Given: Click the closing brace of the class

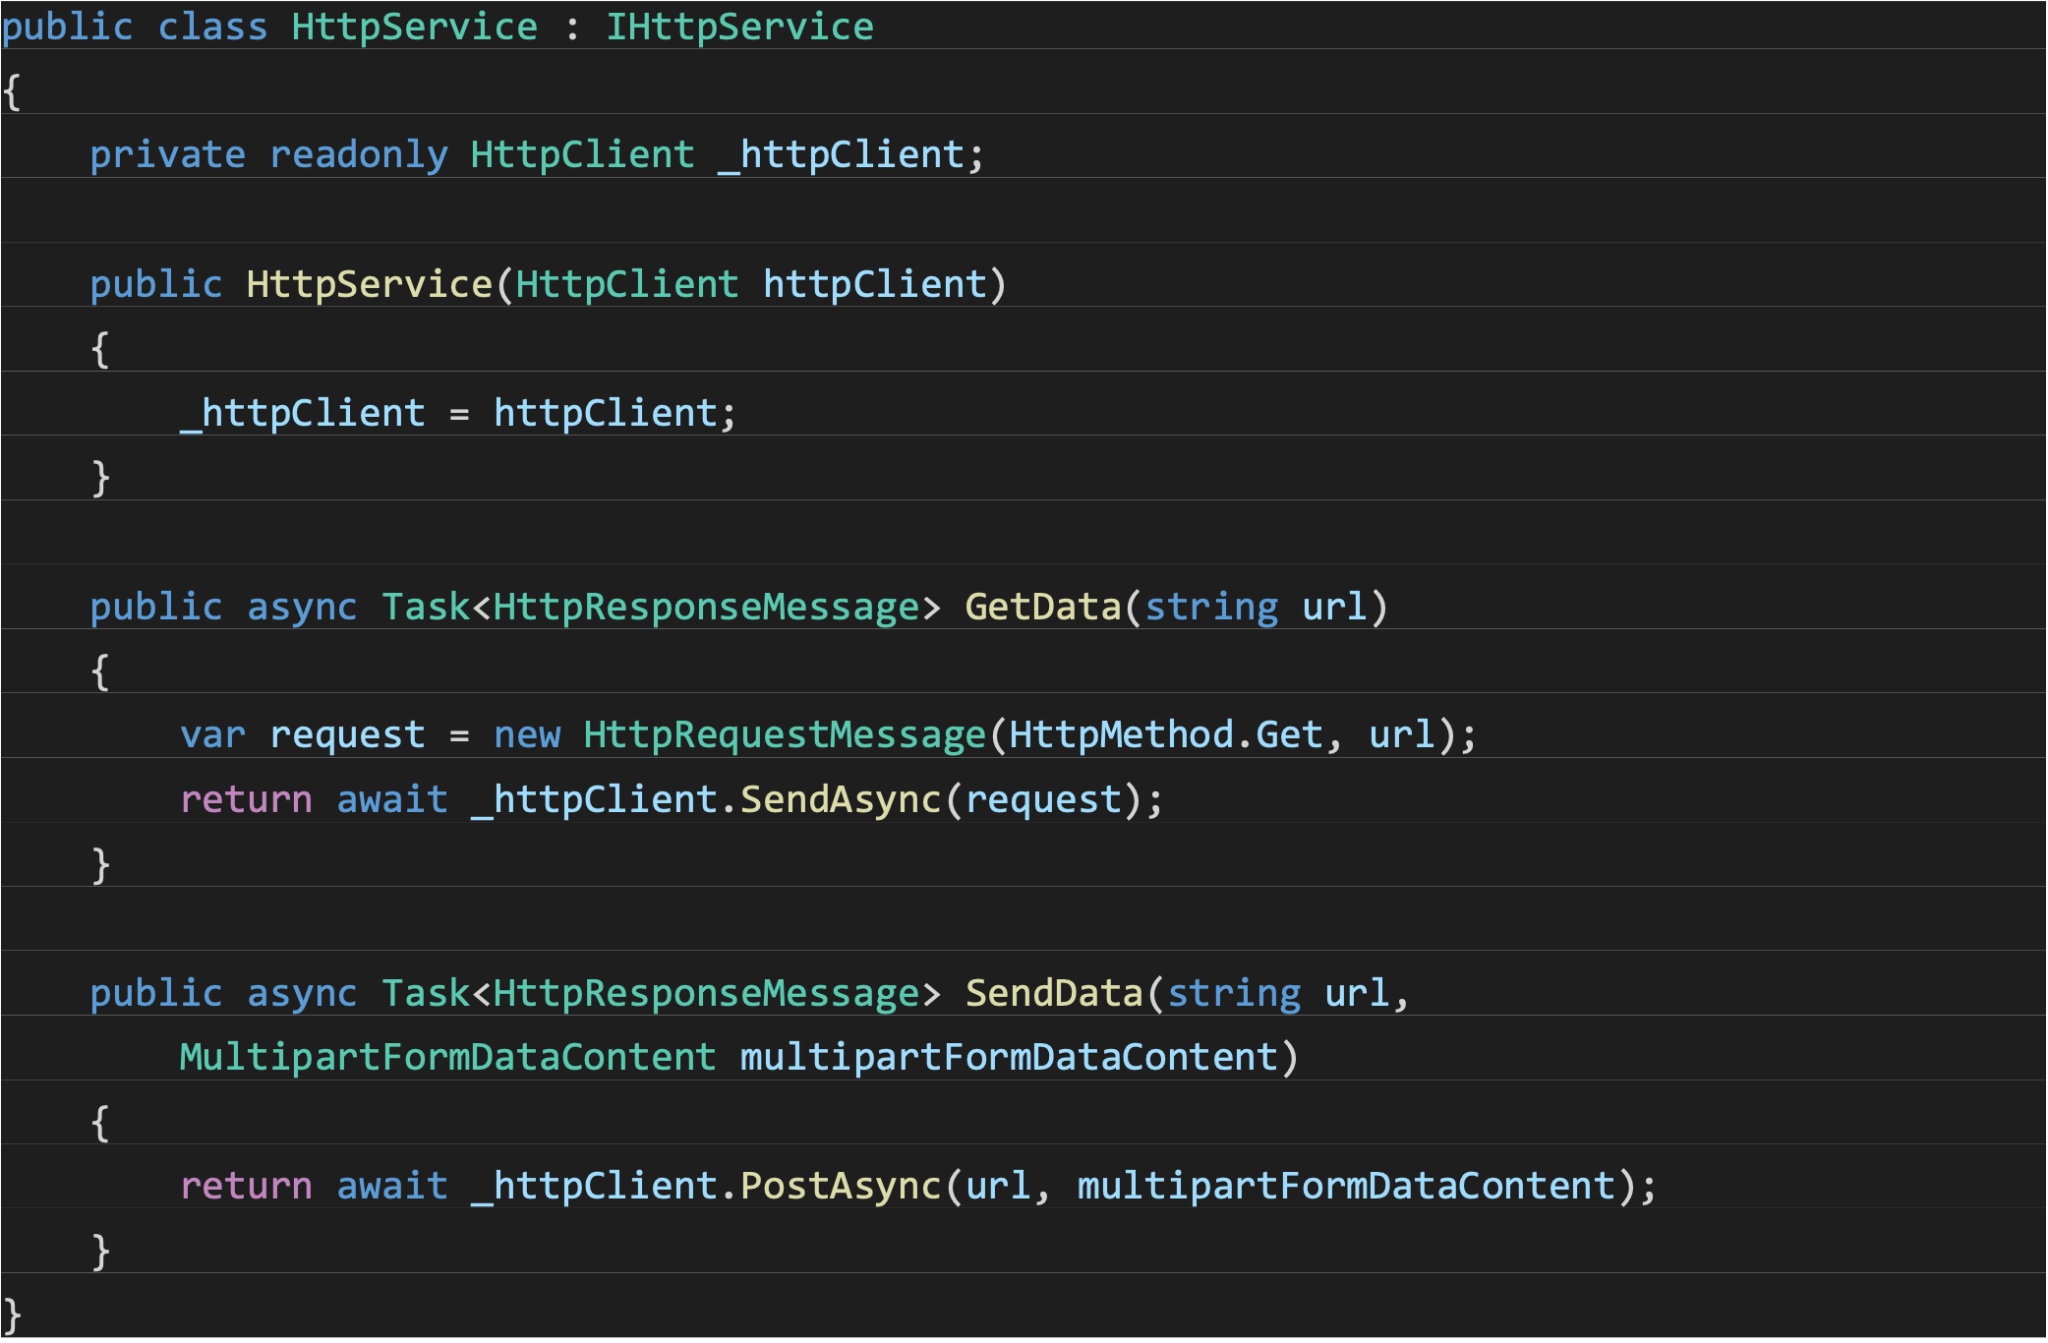Looking at the screenshot, I should tap(13, 1314).
